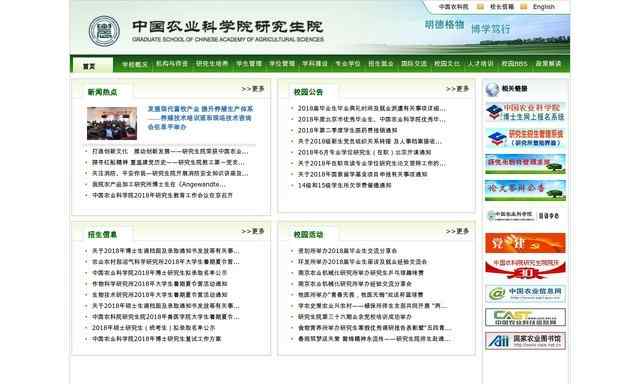
Task: Open the 论文答辩公告 banner
Action: (x=525, y=190)
